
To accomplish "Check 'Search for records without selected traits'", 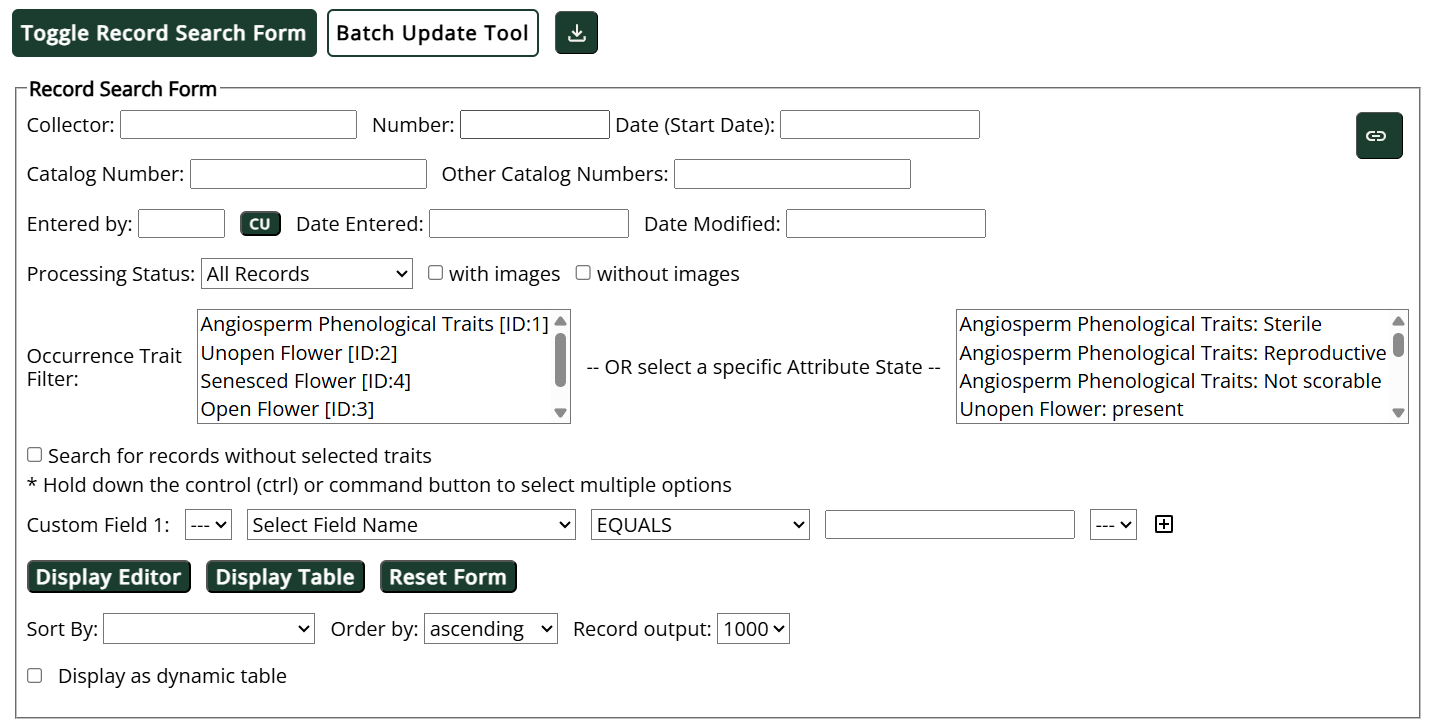I will (34, 455).
